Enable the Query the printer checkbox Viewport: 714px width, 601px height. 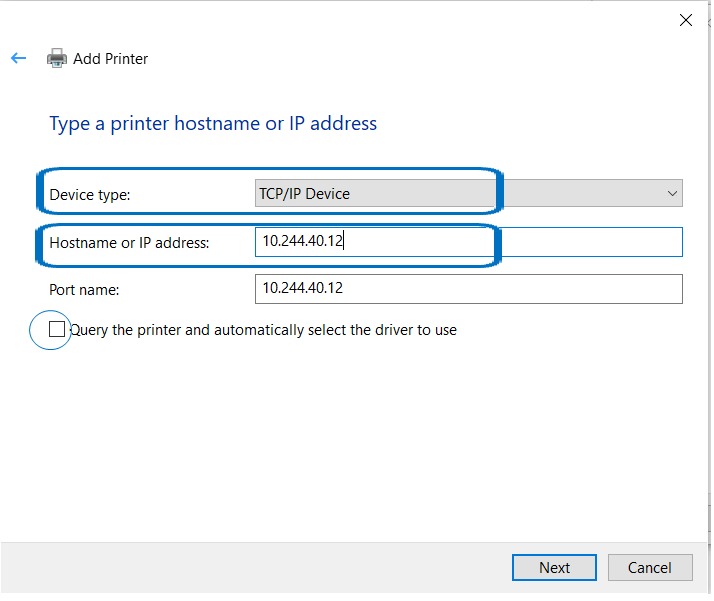point(57,329)
